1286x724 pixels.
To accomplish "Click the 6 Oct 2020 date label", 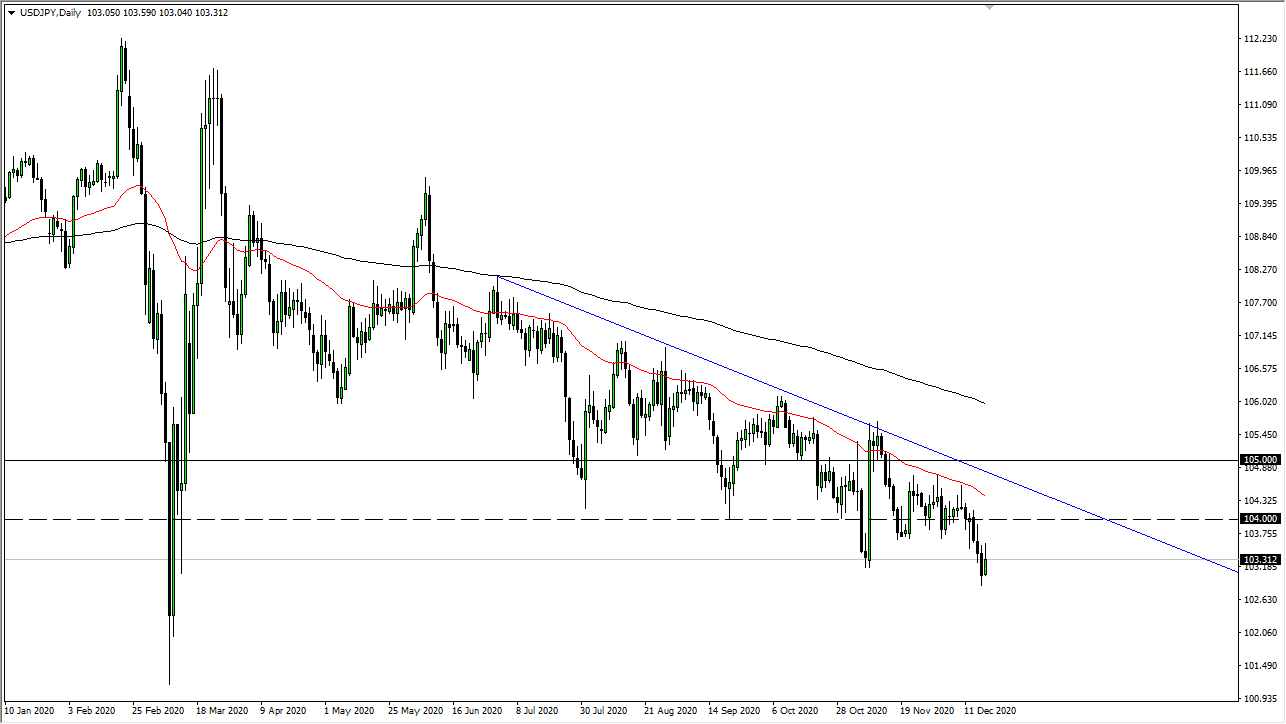I will pos(795,708).
